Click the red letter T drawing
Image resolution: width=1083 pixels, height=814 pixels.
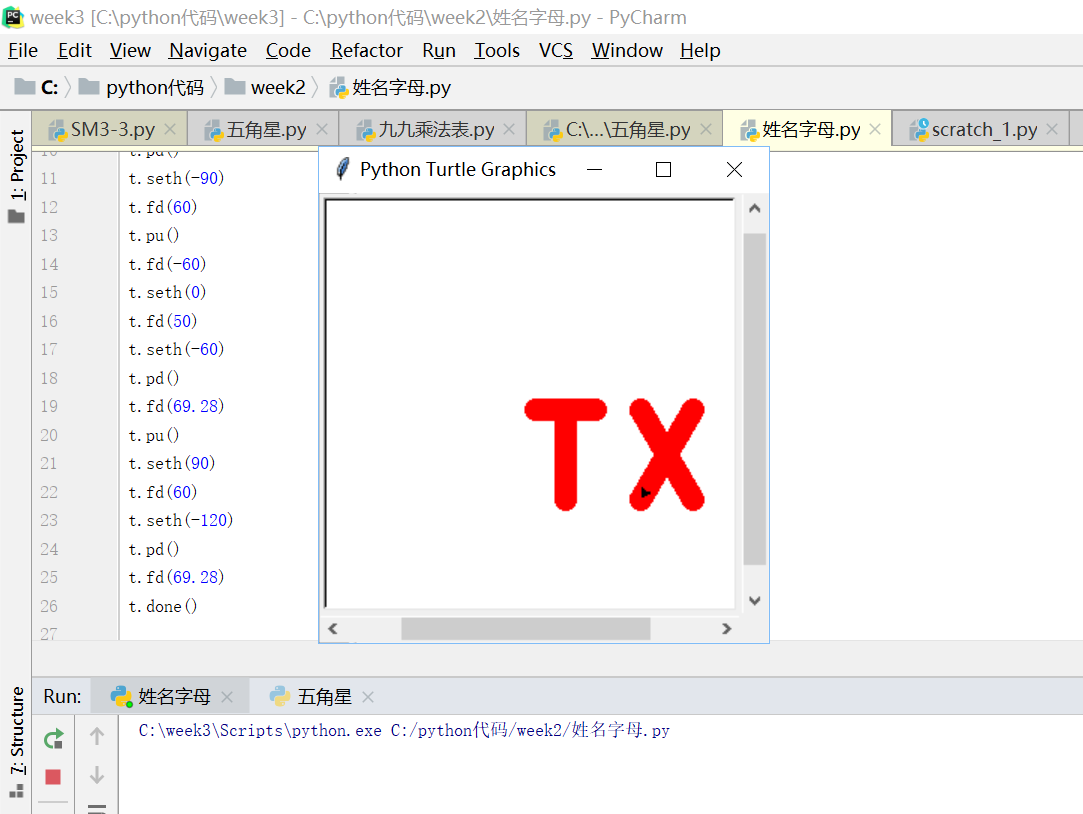click(566, 454)
